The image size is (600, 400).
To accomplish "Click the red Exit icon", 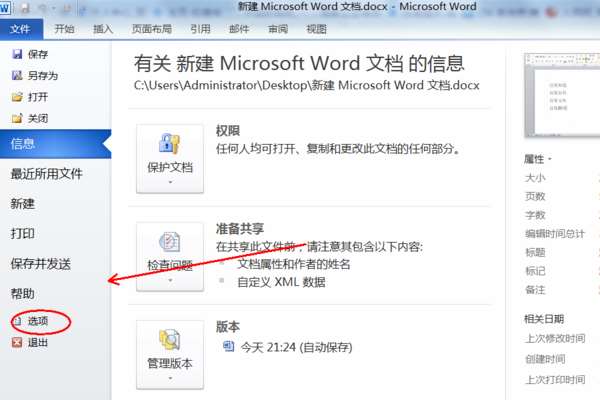I will click(x=17, y=342).
